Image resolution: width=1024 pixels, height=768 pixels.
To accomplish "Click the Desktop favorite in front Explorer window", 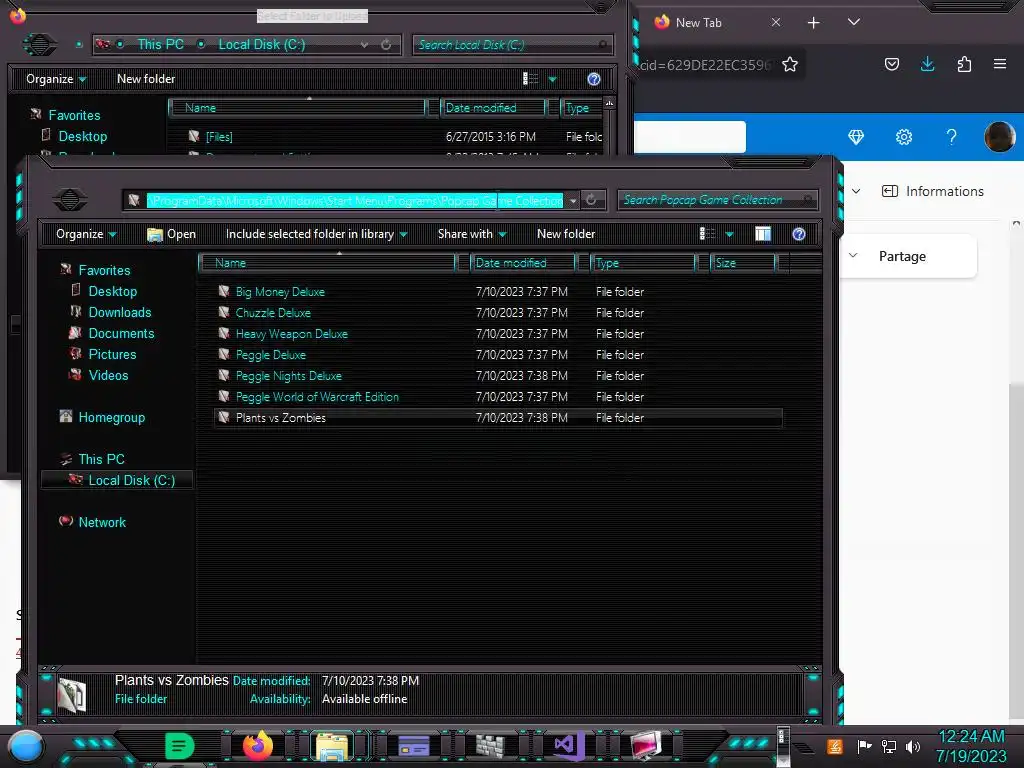I will [112, 291].
